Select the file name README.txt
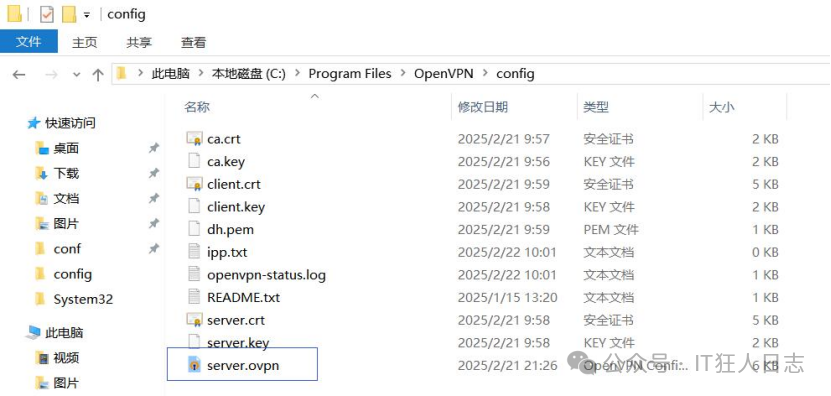The height and width of the screenshot is (396, 831). point(243,297)
